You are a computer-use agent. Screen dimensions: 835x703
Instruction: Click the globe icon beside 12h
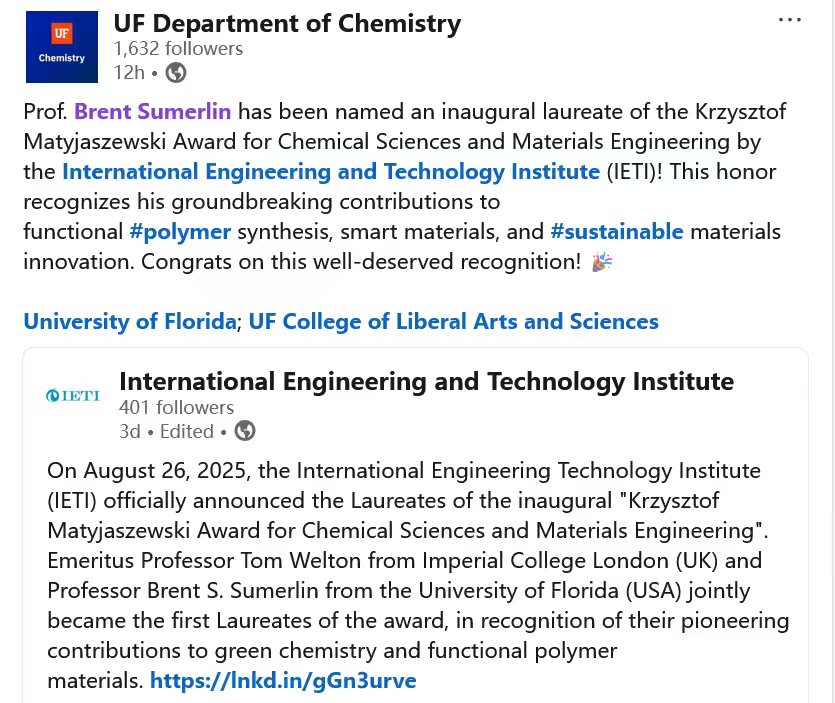[x=176, y=72]
